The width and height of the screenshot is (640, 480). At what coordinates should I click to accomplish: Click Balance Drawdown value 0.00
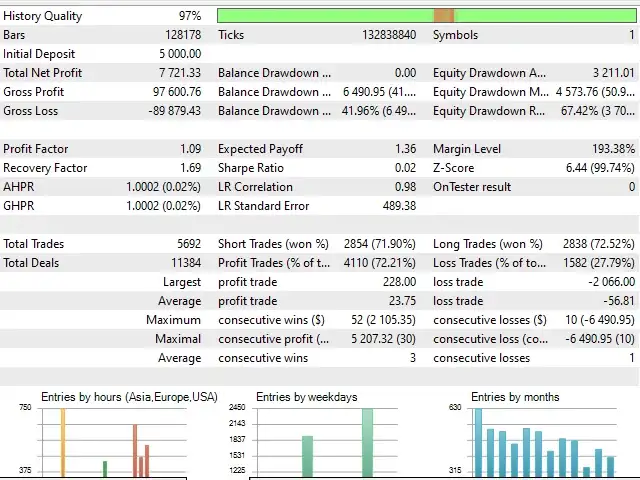coord(405,73)
